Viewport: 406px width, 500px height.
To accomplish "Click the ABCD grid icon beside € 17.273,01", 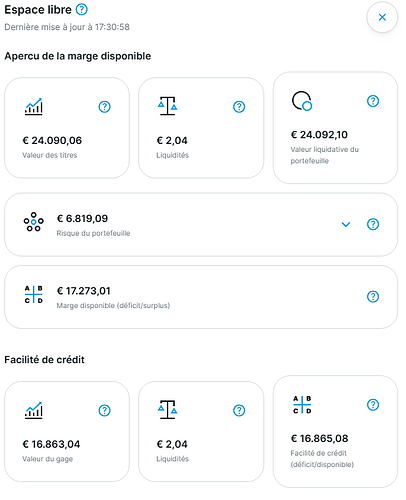I will pos(33,294).
